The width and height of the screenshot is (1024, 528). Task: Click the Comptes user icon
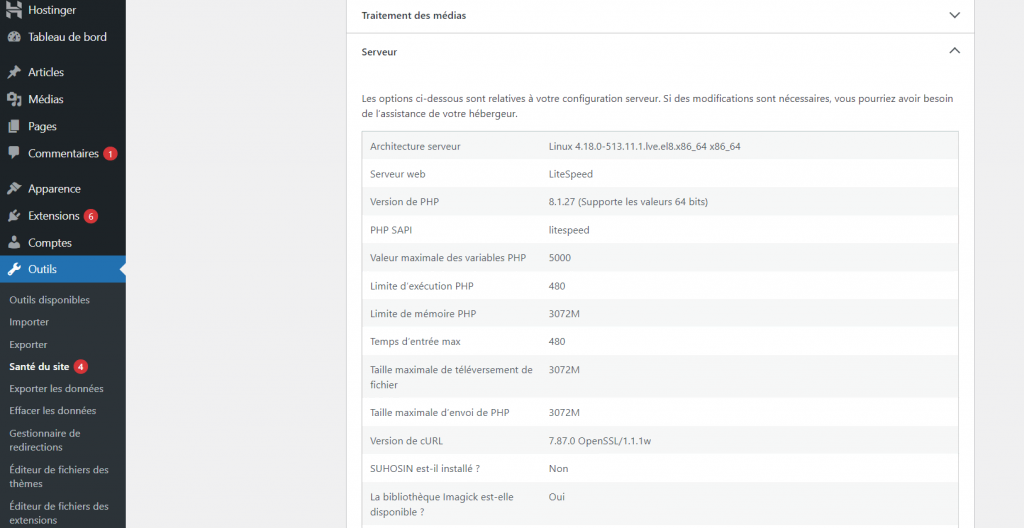[14, 243]
